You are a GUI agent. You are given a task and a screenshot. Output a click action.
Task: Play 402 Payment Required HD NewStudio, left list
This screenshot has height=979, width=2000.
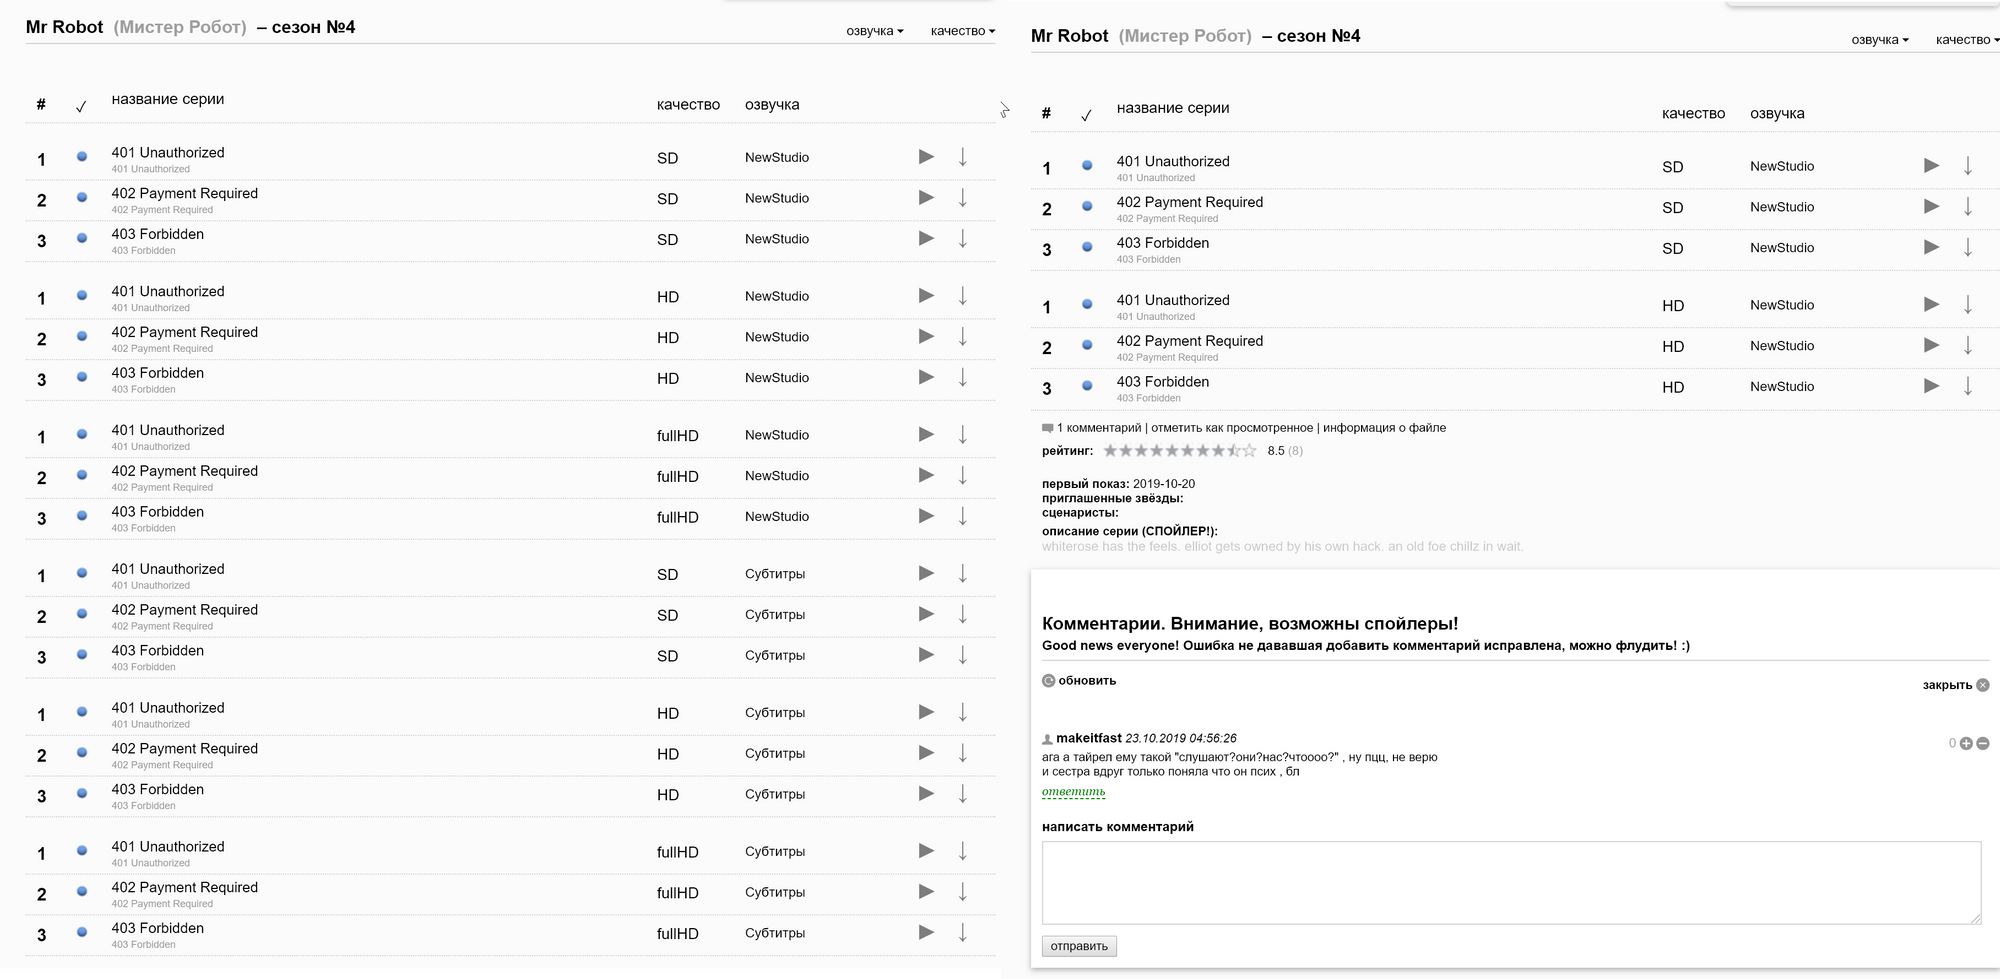pyautogui.click(x=926, y=337)
